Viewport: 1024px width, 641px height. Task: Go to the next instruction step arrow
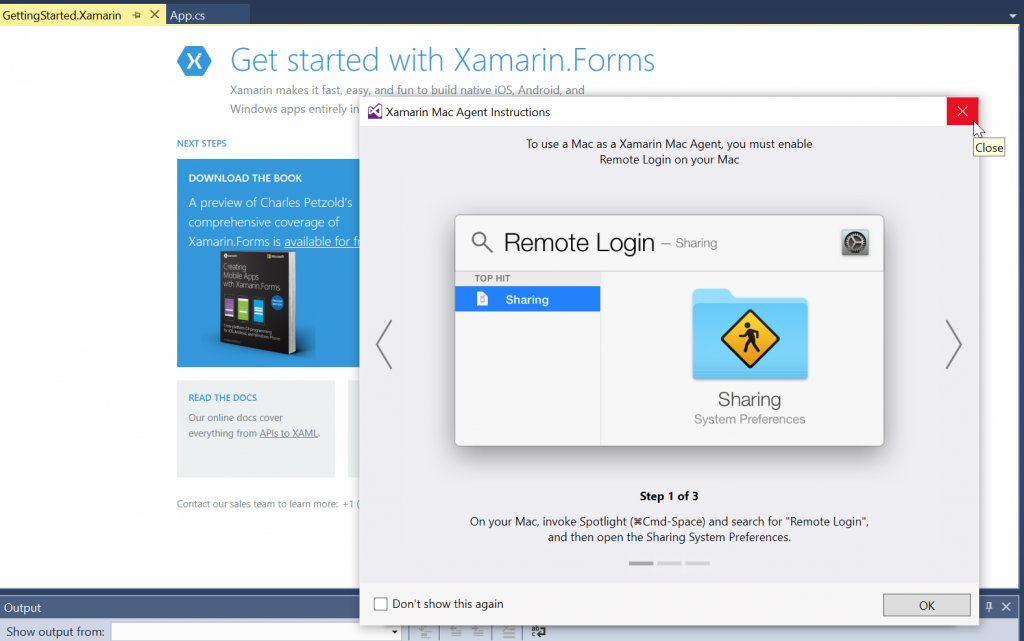pyautogui.click(x=953, y=344)
